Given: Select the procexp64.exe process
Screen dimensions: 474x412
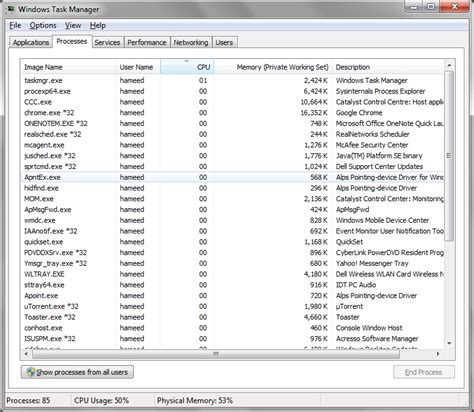Looking at the screenshot, I should pos(232,91).
